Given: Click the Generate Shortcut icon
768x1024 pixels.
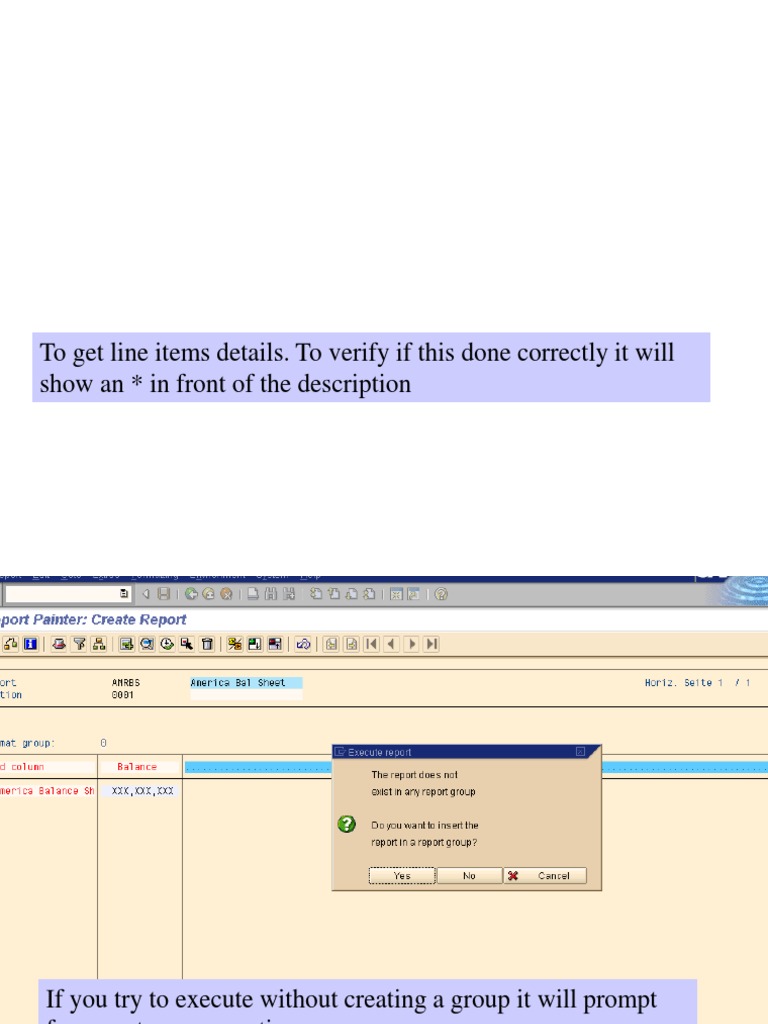Looking at the screenshot, I should pos(413,594).
